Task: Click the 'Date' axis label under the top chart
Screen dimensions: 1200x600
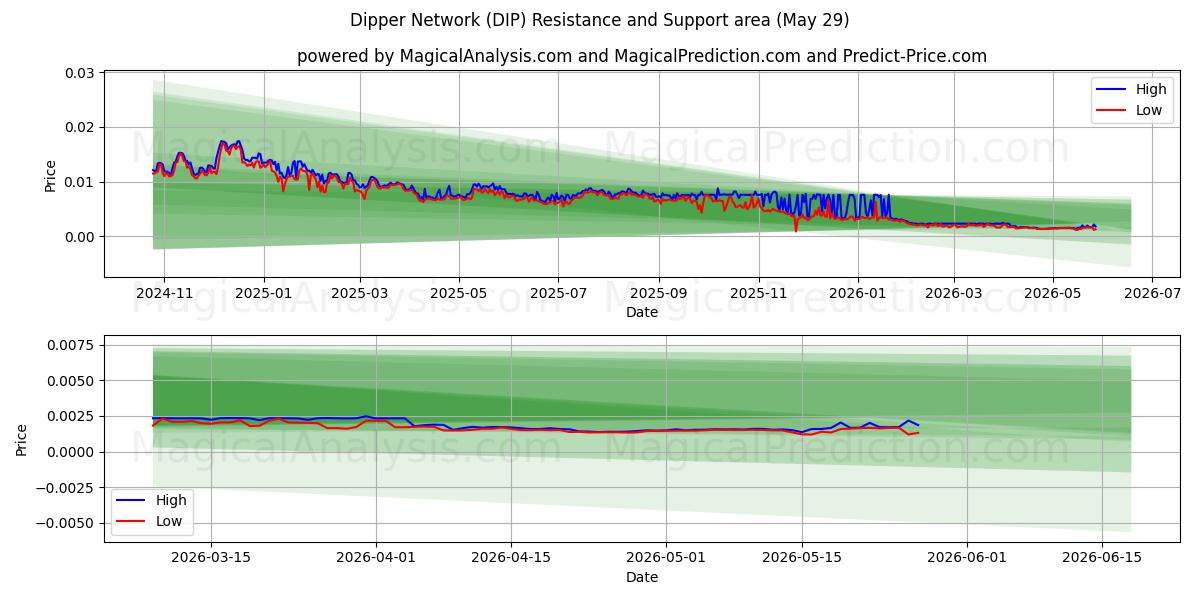Action: point(642,312)
